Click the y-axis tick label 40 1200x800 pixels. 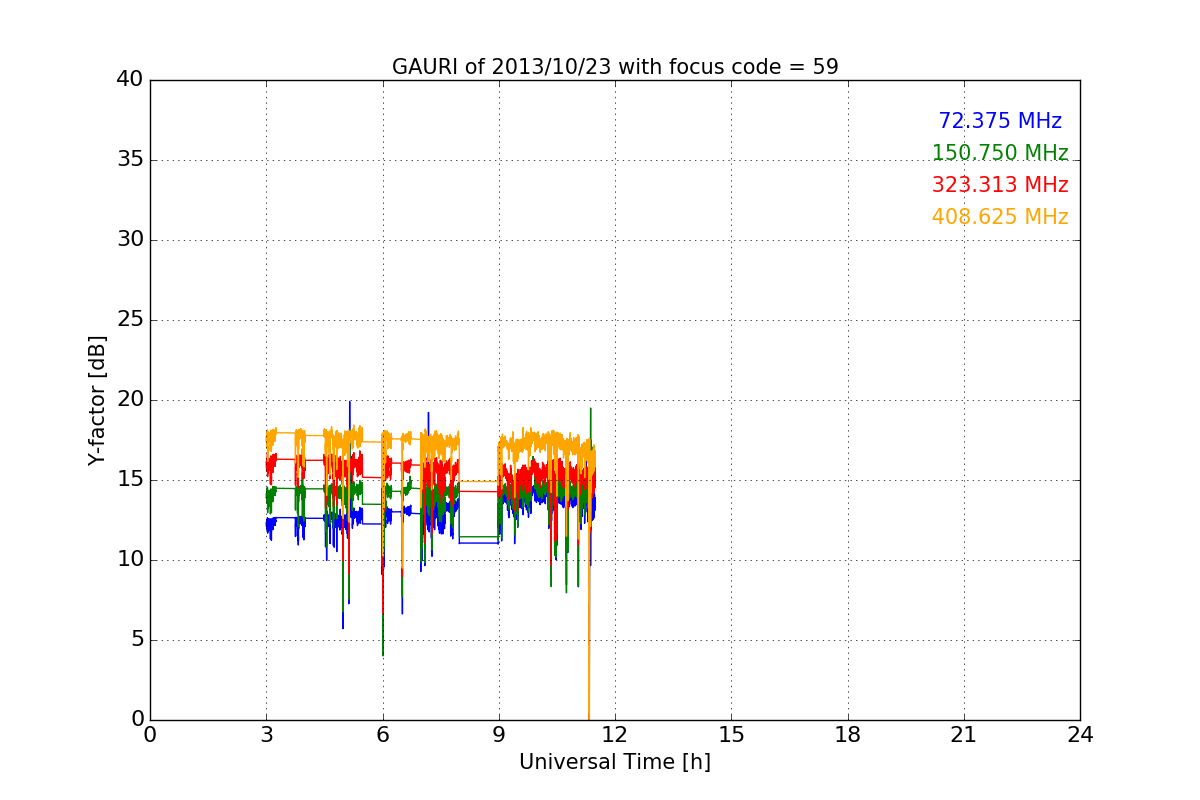click(x=130, y=80)
